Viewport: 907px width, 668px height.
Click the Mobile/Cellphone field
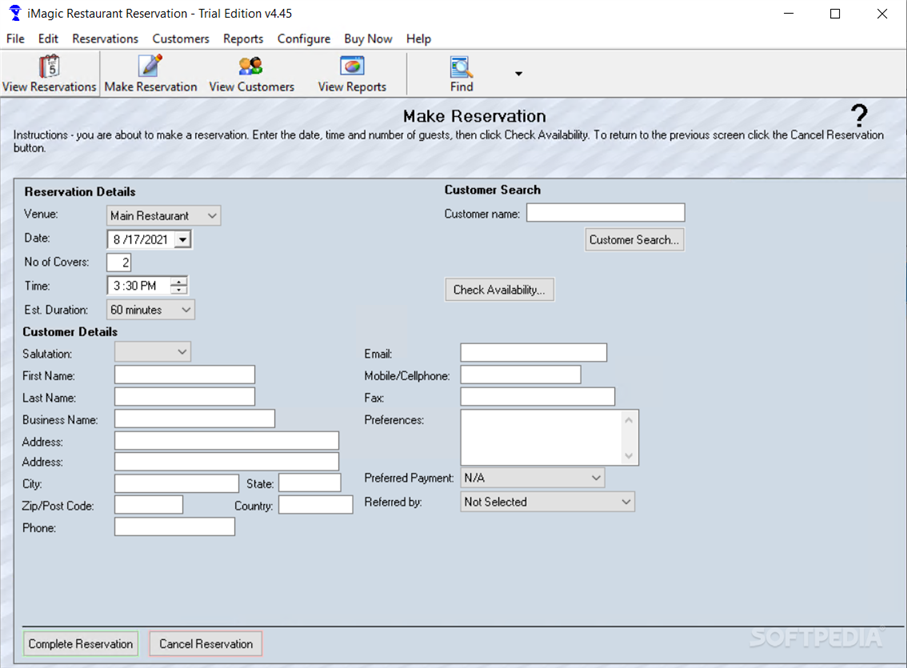pyautogui.click(x=521, y=375)
